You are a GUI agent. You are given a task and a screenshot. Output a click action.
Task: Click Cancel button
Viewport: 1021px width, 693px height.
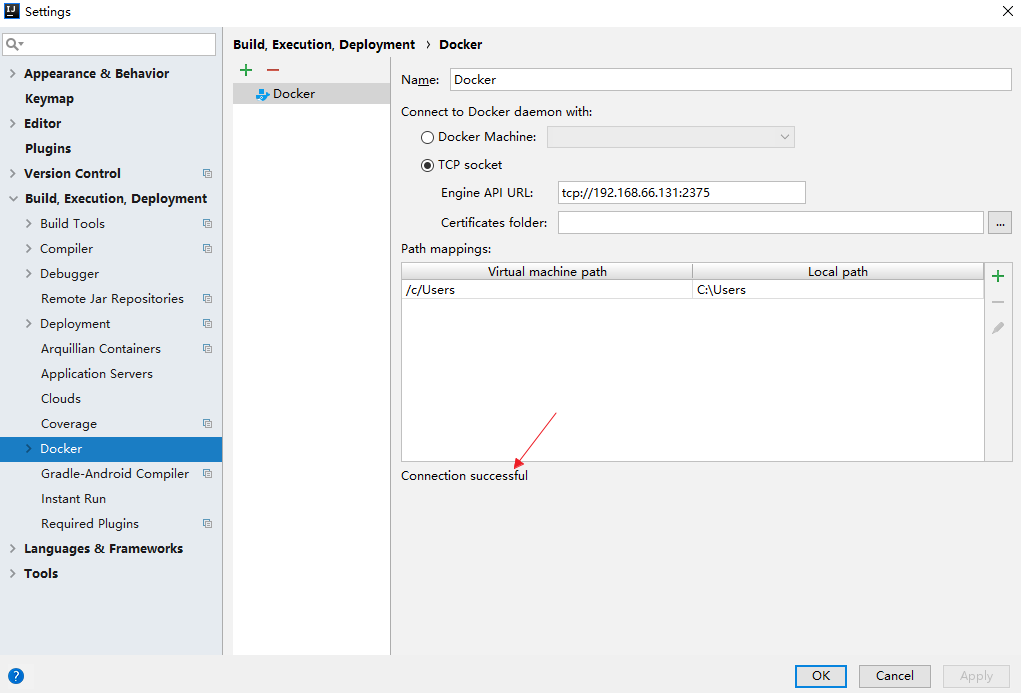(x=895, y=676)
